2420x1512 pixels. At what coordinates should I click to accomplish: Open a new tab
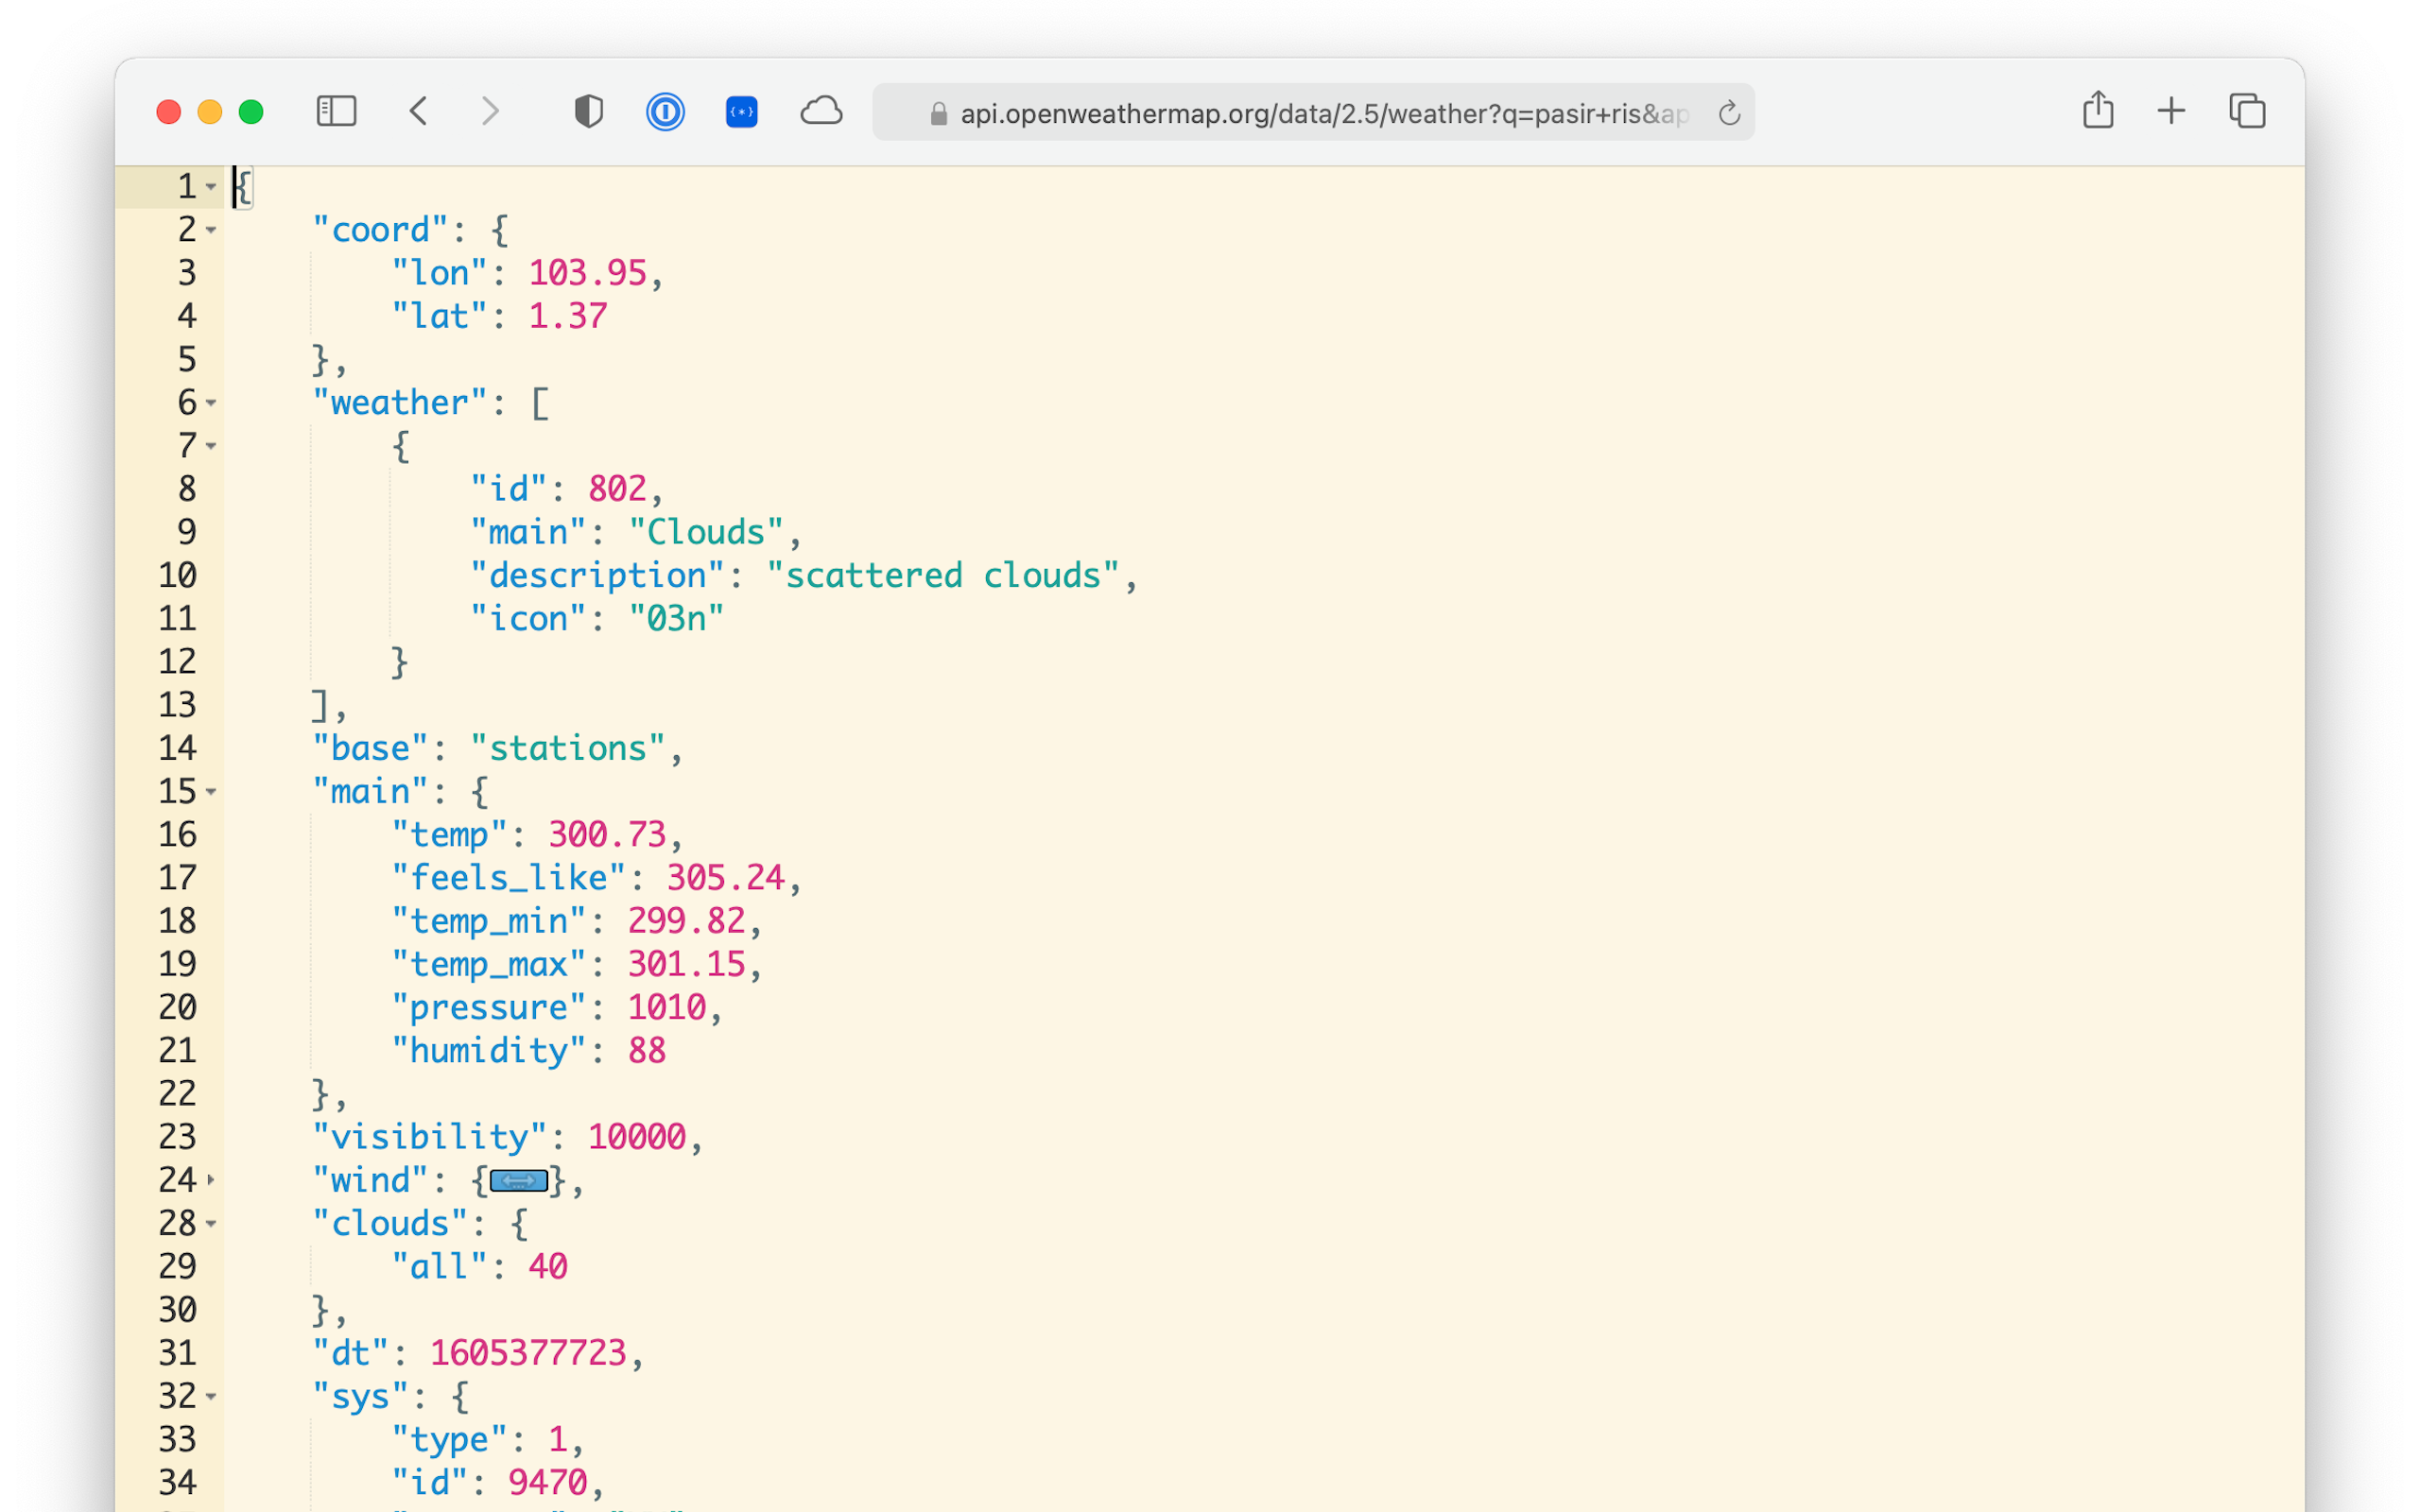(x=2171, y=111)
